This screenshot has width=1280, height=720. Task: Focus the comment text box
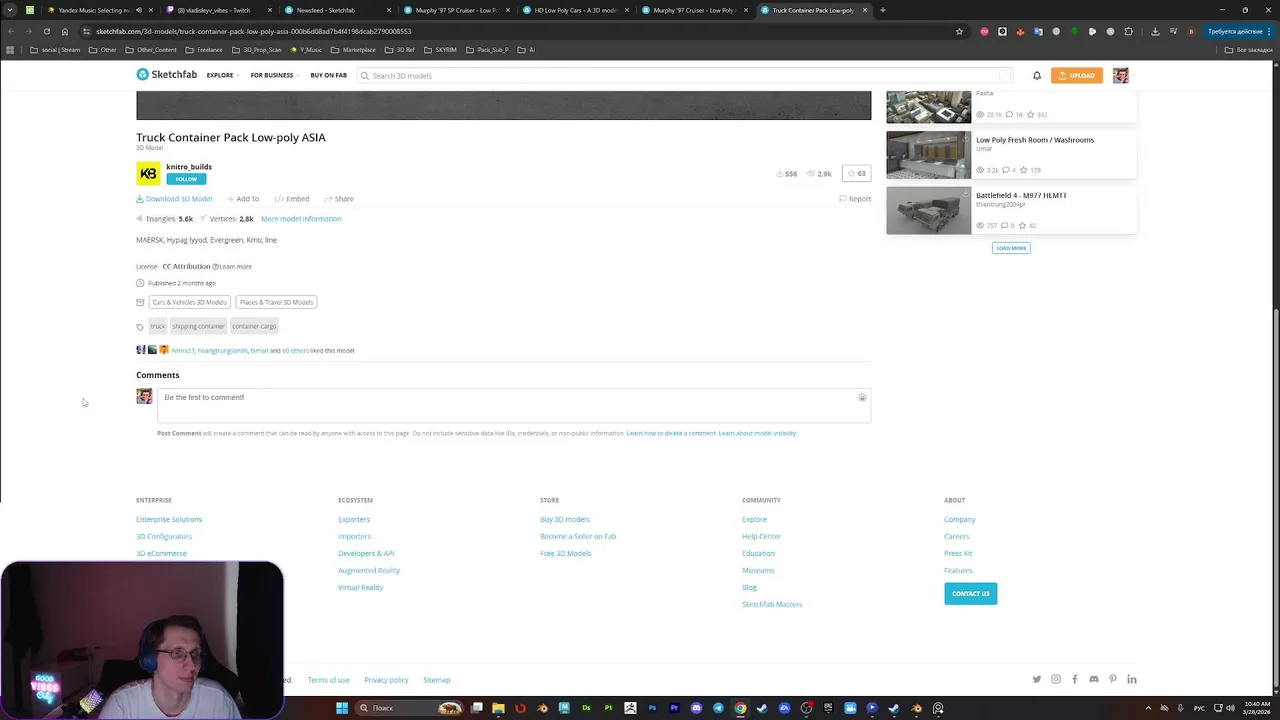pyautogui.click(x=514, y=405)
